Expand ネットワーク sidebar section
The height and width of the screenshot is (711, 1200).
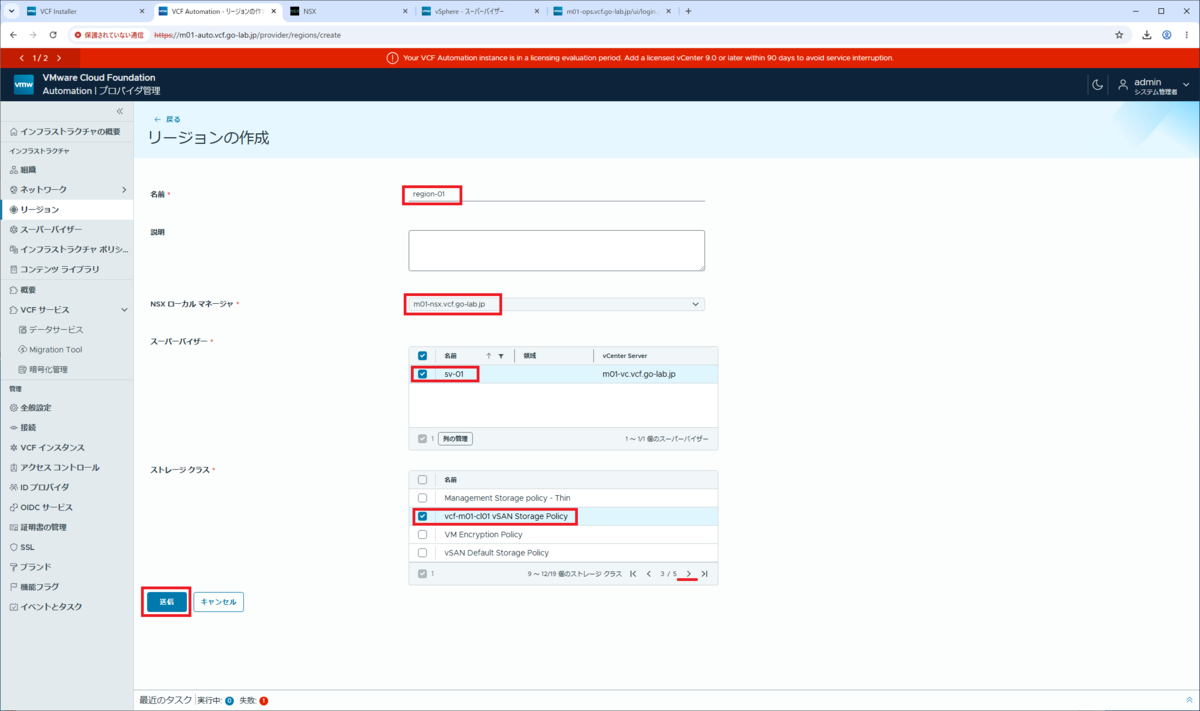point(124,190)
